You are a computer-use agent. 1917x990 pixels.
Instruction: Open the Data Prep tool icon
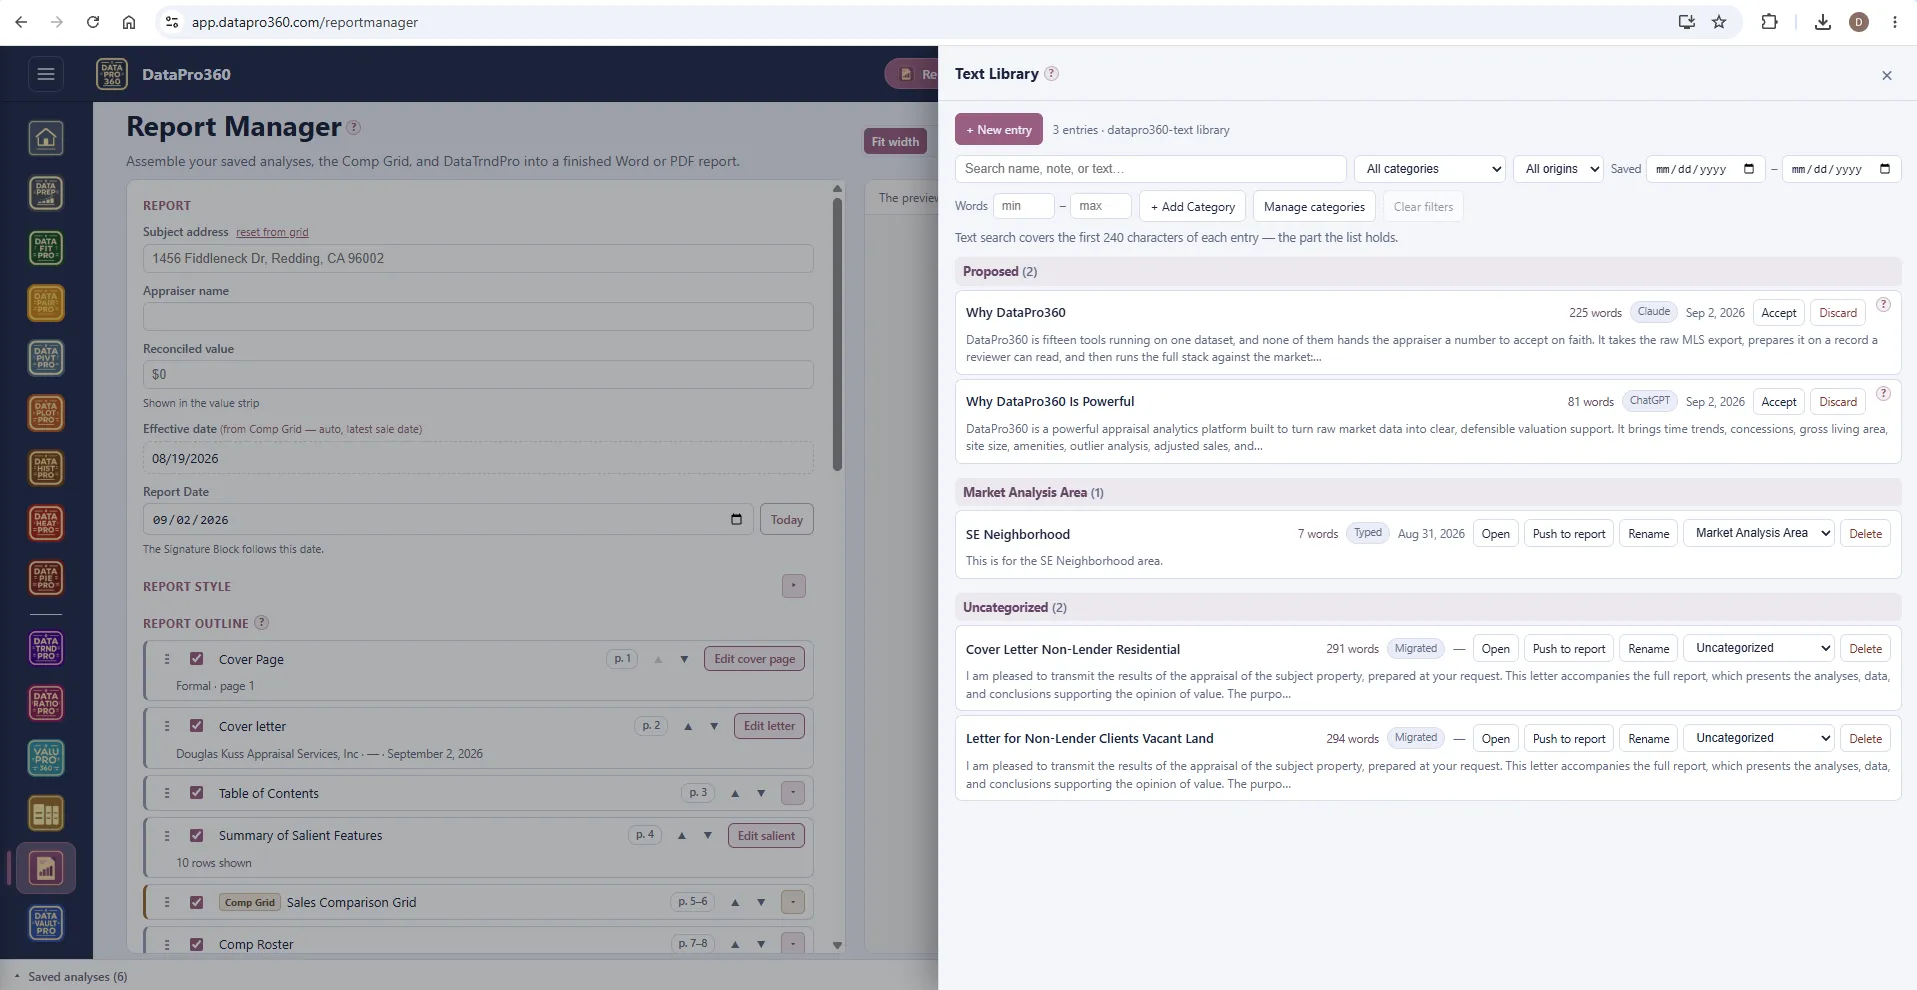coord(46,193)
